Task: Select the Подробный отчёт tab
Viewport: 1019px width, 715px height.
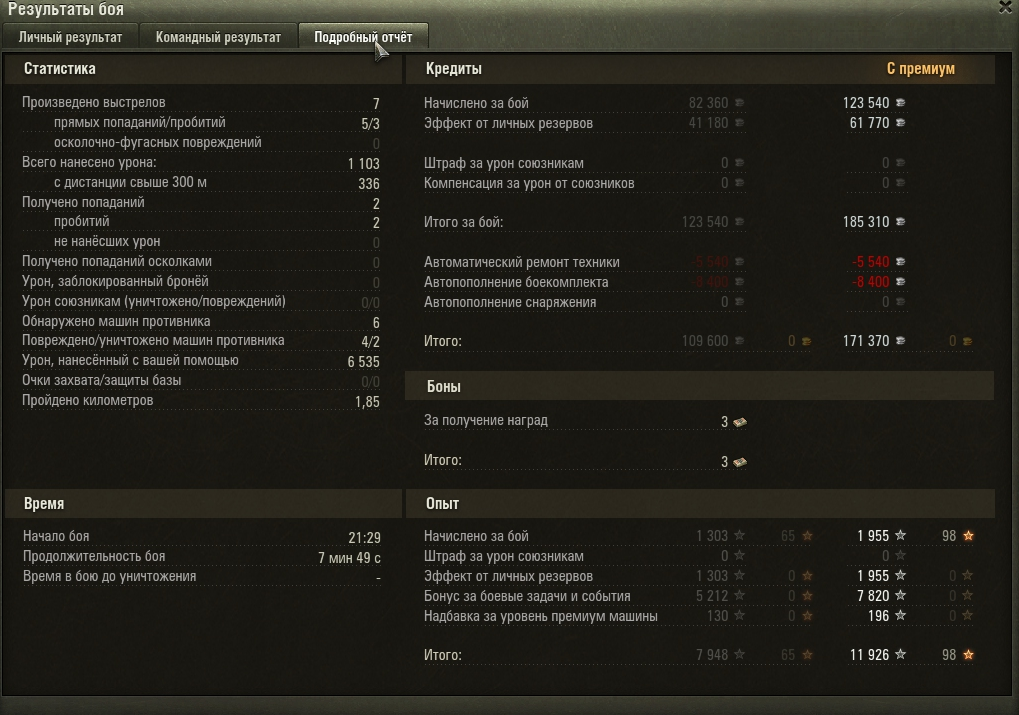Action: tap(363, 37)
